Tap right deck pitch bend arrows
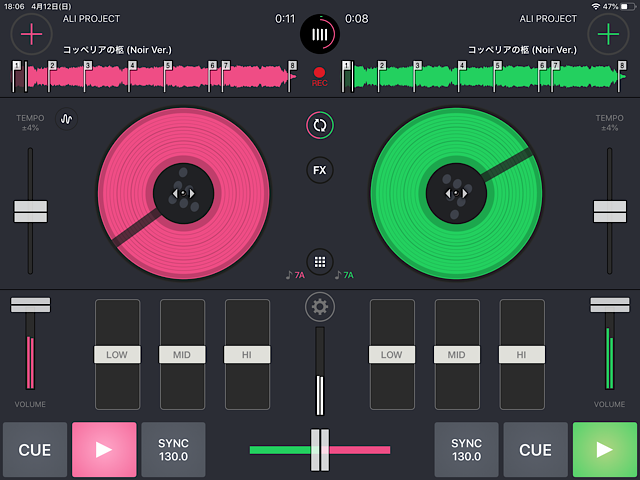 (x=456, y=193)
